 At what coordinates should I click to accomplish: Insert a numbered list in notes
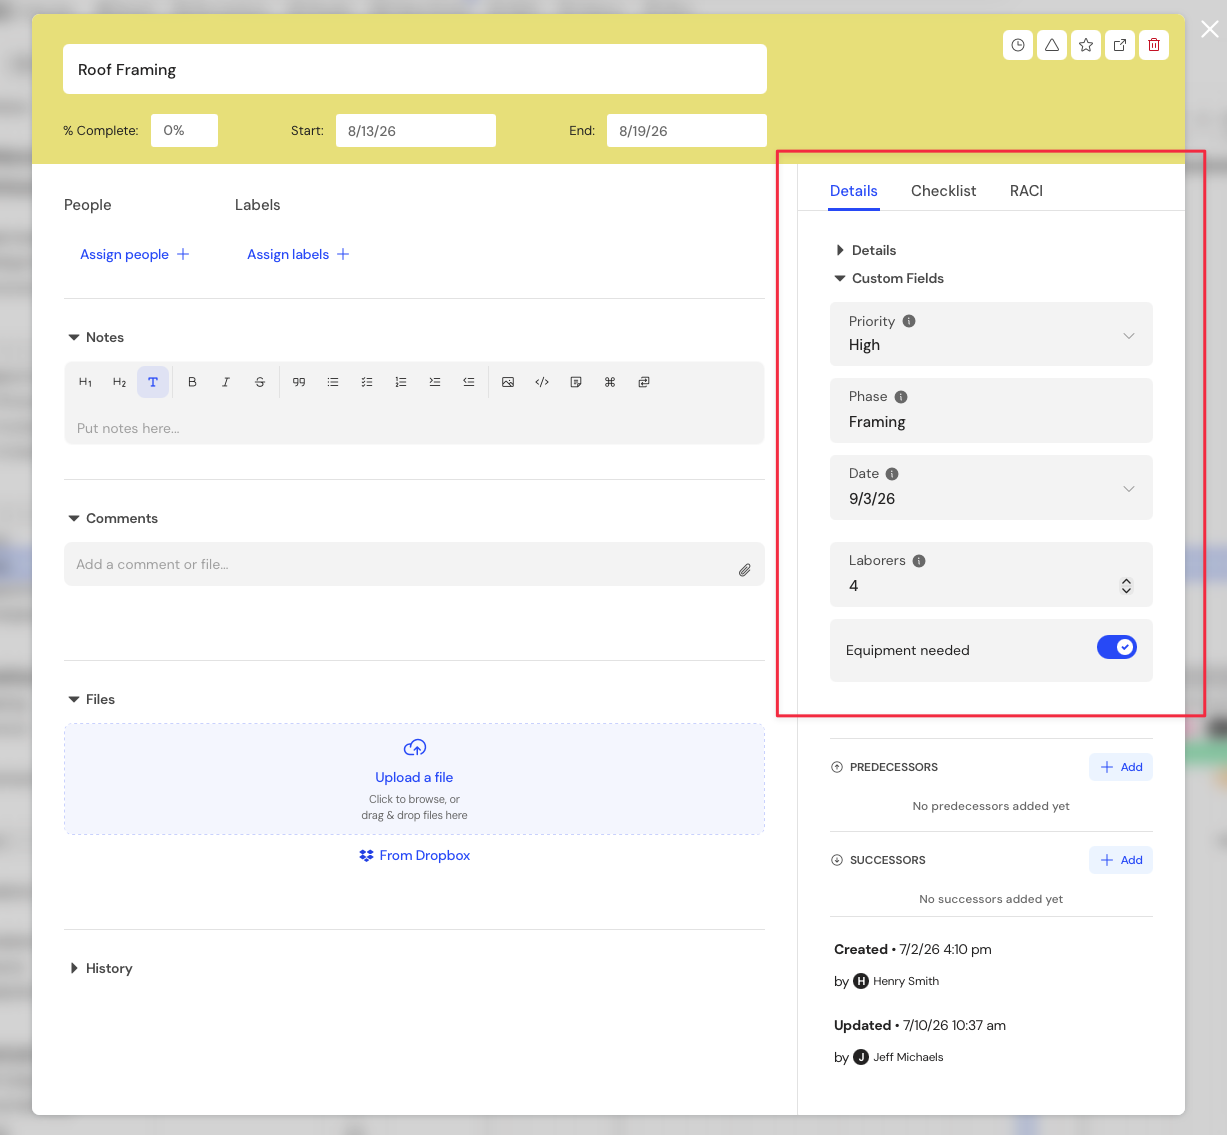pos(401,382)
